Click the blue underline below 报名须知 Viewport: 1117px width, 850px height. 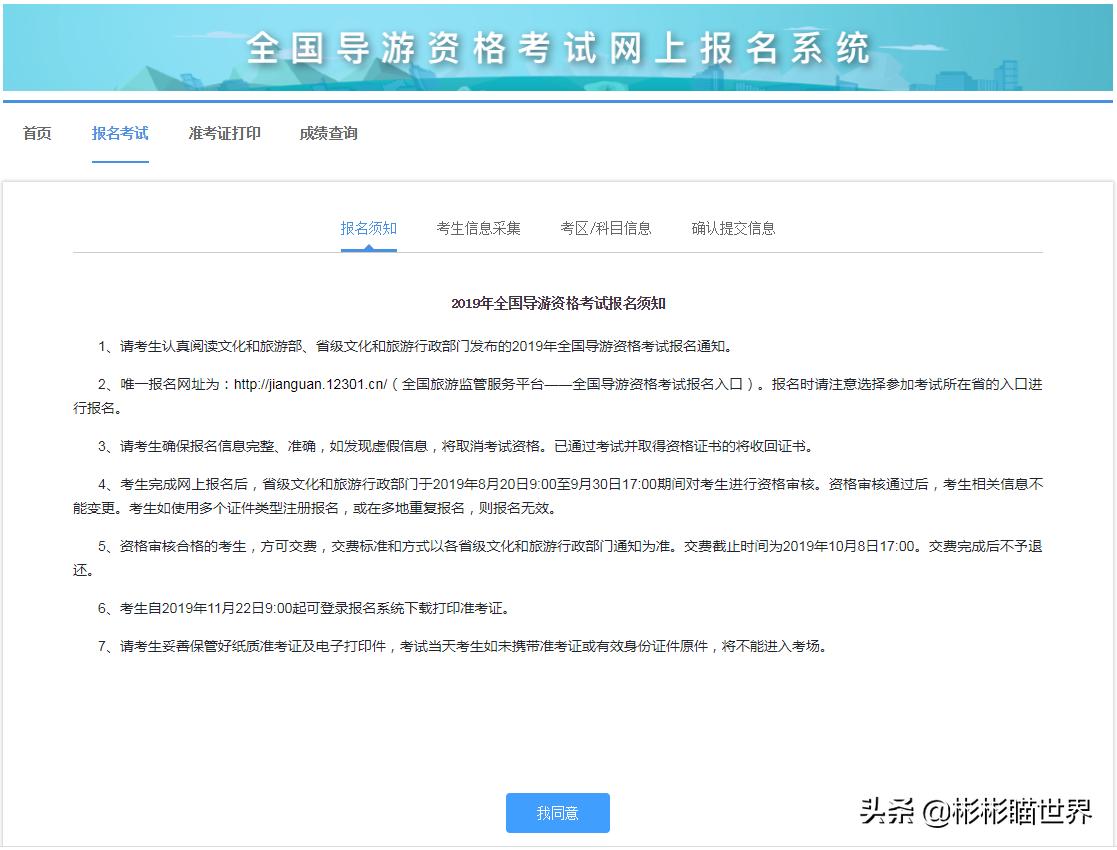coord(368,250)
